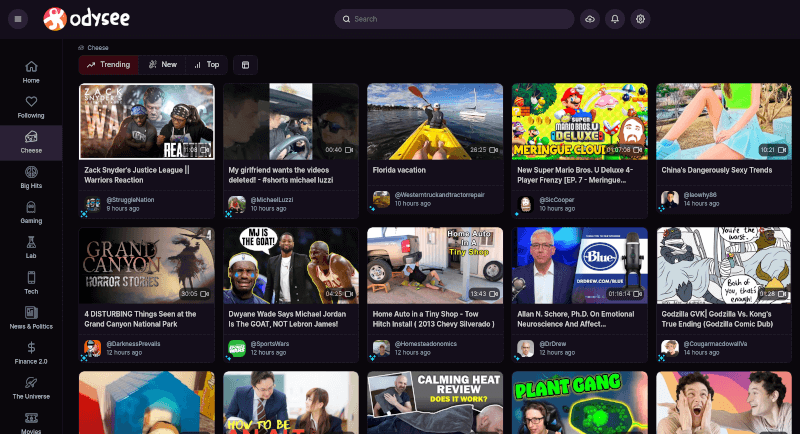Open Finance 2.0 category
This screenshot has height=434, width=800.
point(31,353)
